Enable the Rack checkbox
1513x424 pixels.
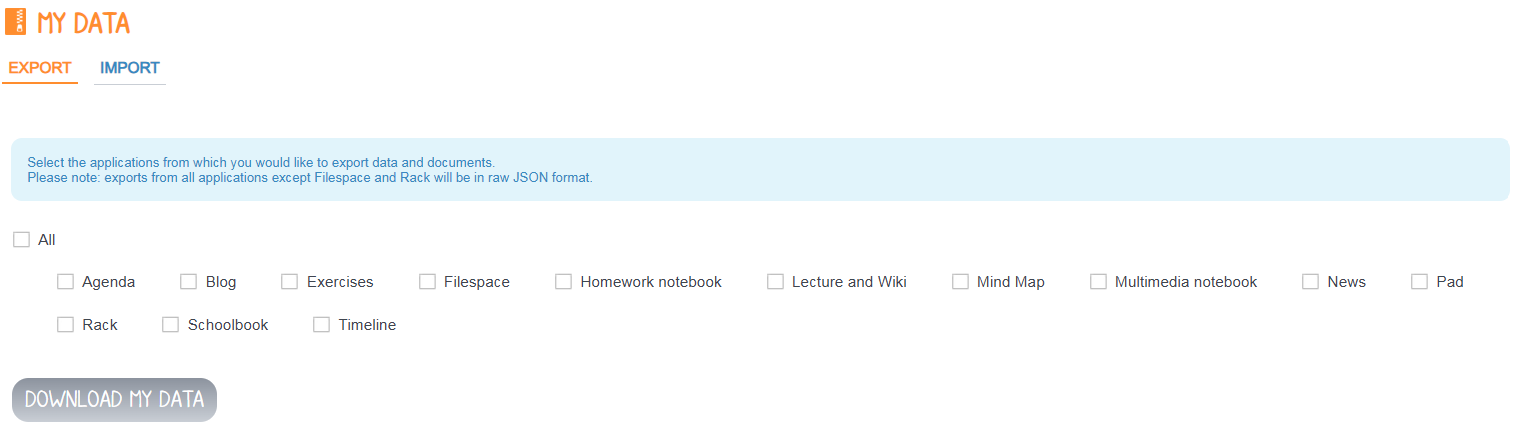click(x=66, y=325)
